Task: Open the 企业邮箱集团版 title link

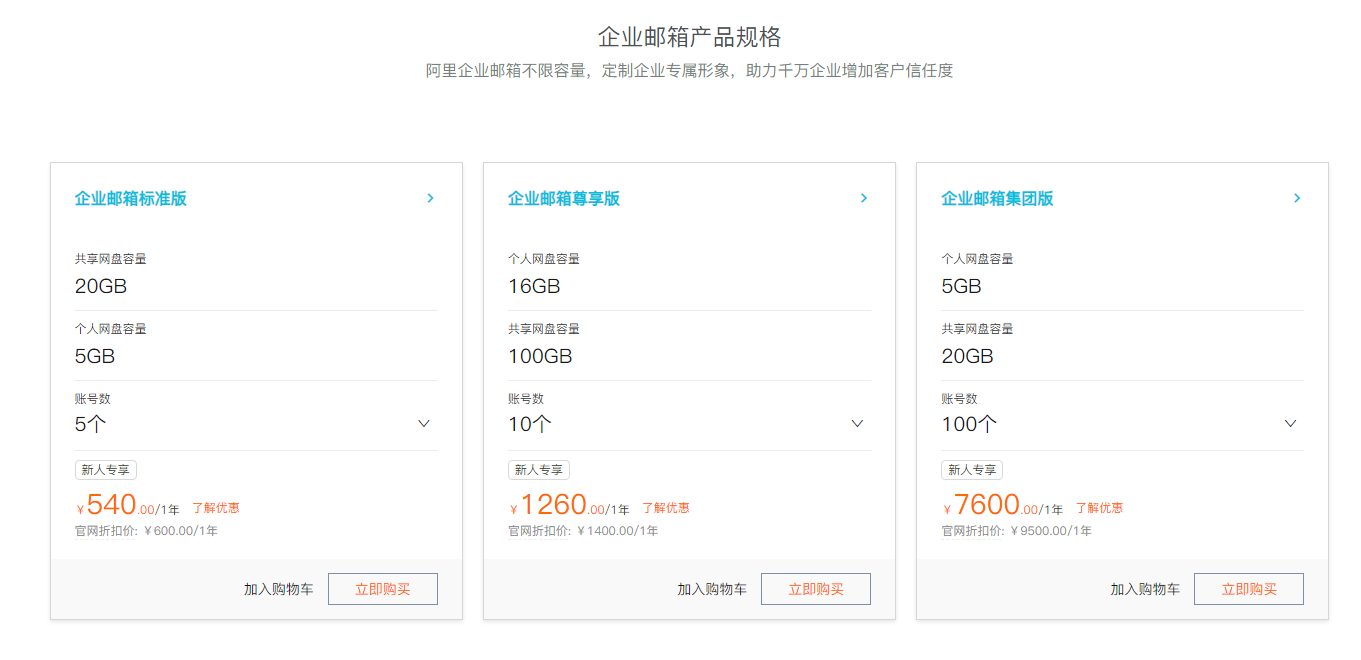Action: pyautogui.click(x=997, y=198)
